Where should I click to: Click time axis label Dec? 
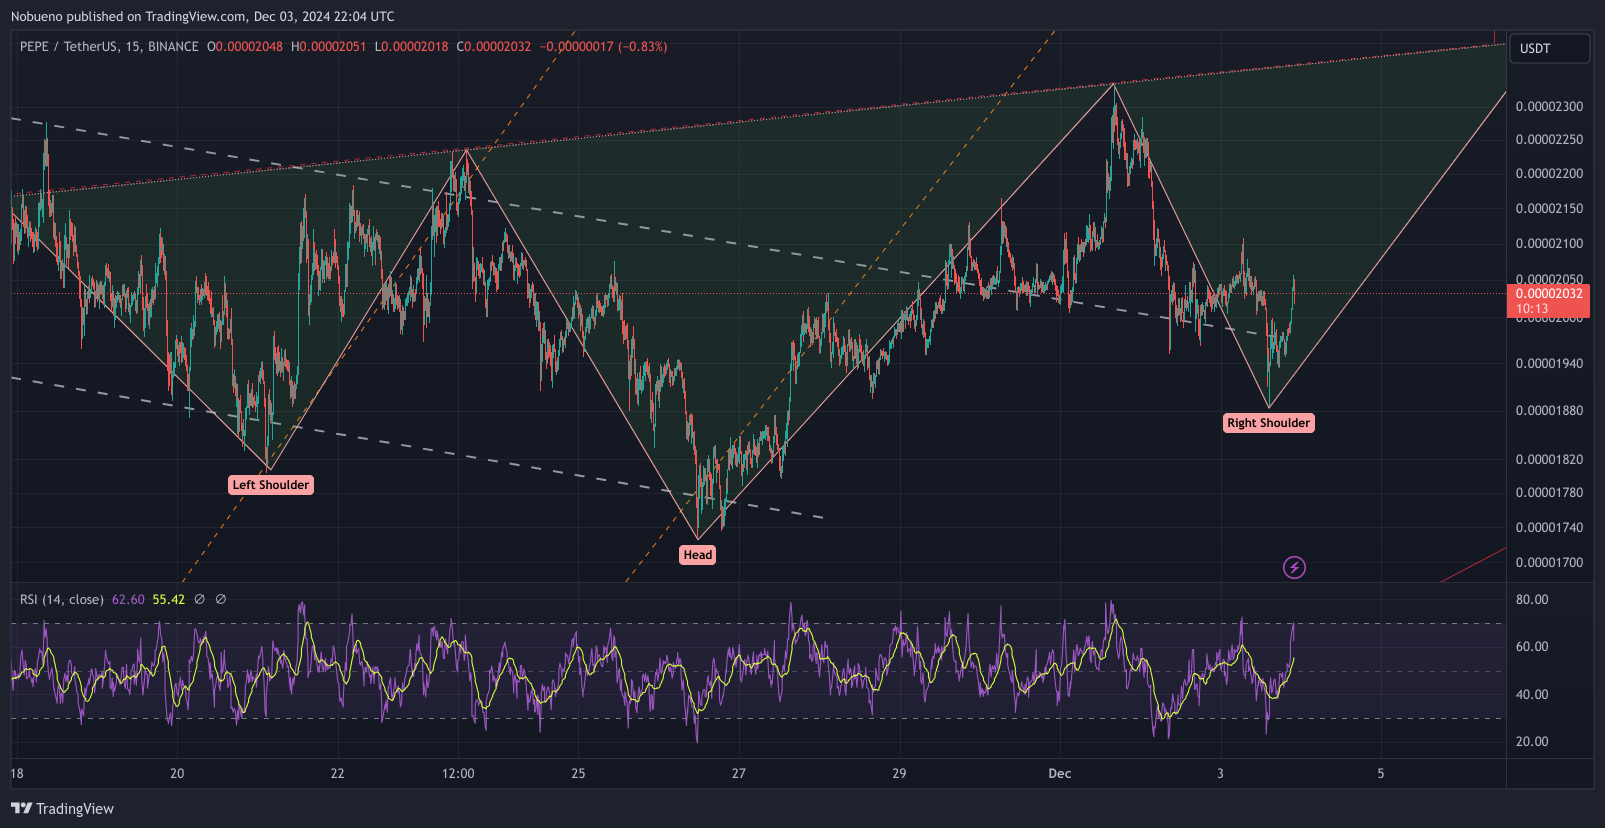click(1059, 773)
